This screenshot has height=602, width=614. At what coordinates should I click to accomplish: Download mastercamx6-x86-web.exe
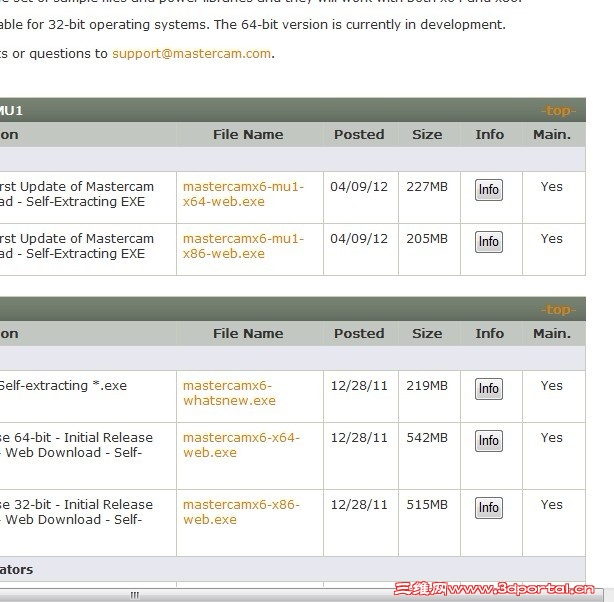click(241, 512)
